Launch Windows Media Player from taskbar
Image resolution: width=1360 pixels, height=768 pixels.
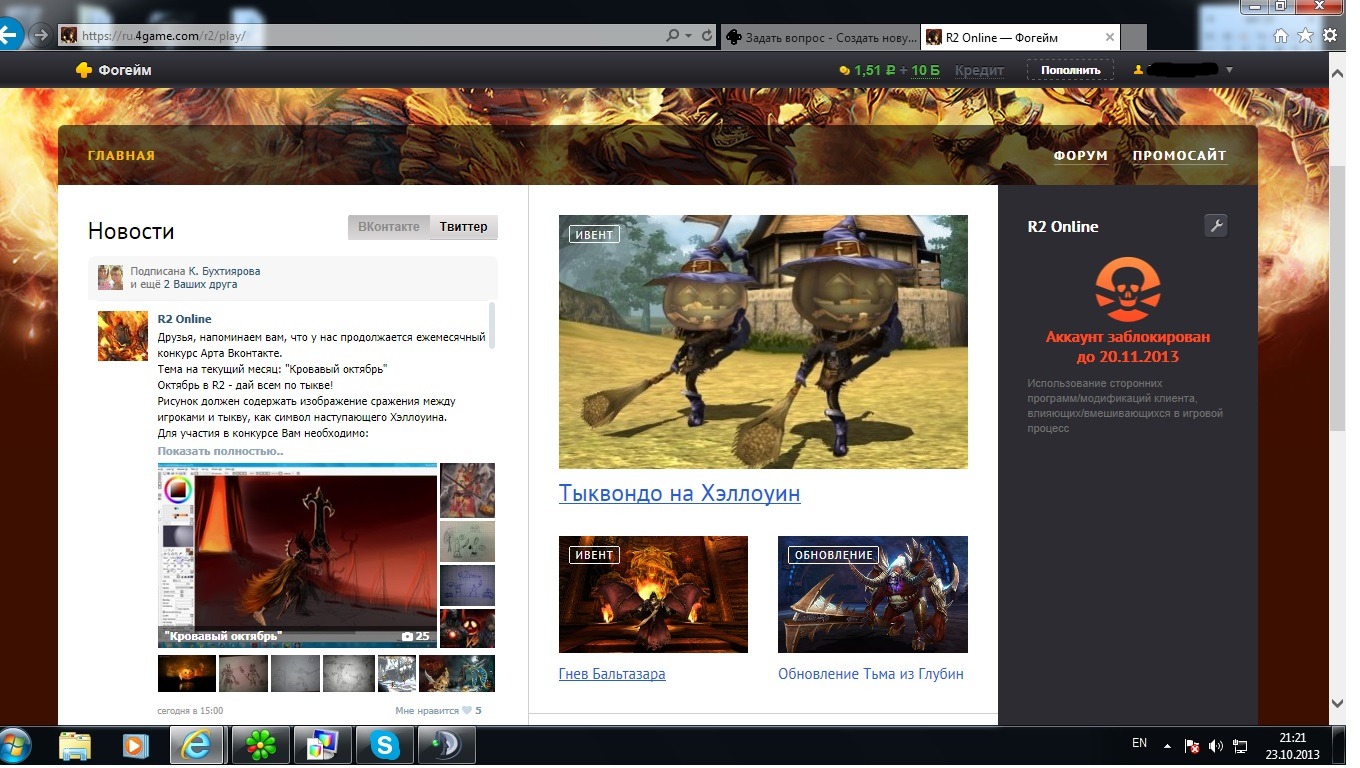pyautogui.click(x=135, y=746)
